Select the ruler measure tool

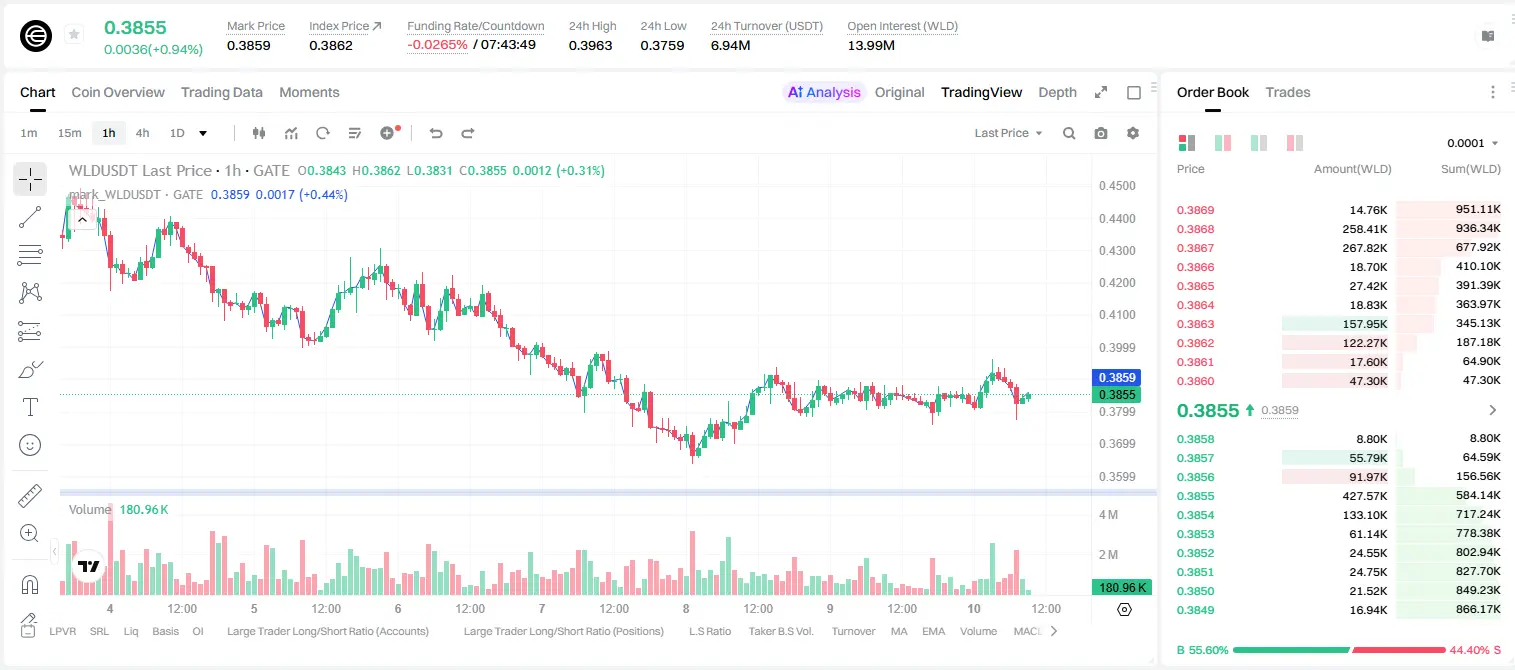(x=30, y=496)
